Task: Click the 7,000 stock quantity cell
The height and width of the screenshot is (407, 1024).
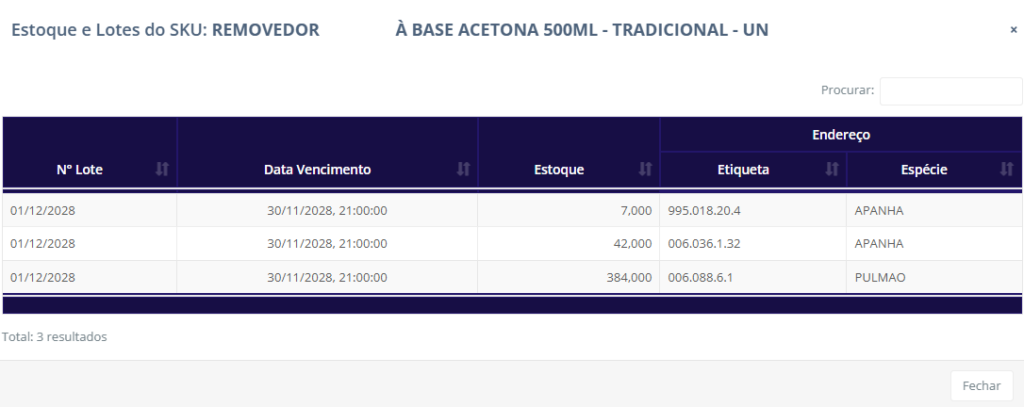Action: pyautogui.click(x=635, y=210)
